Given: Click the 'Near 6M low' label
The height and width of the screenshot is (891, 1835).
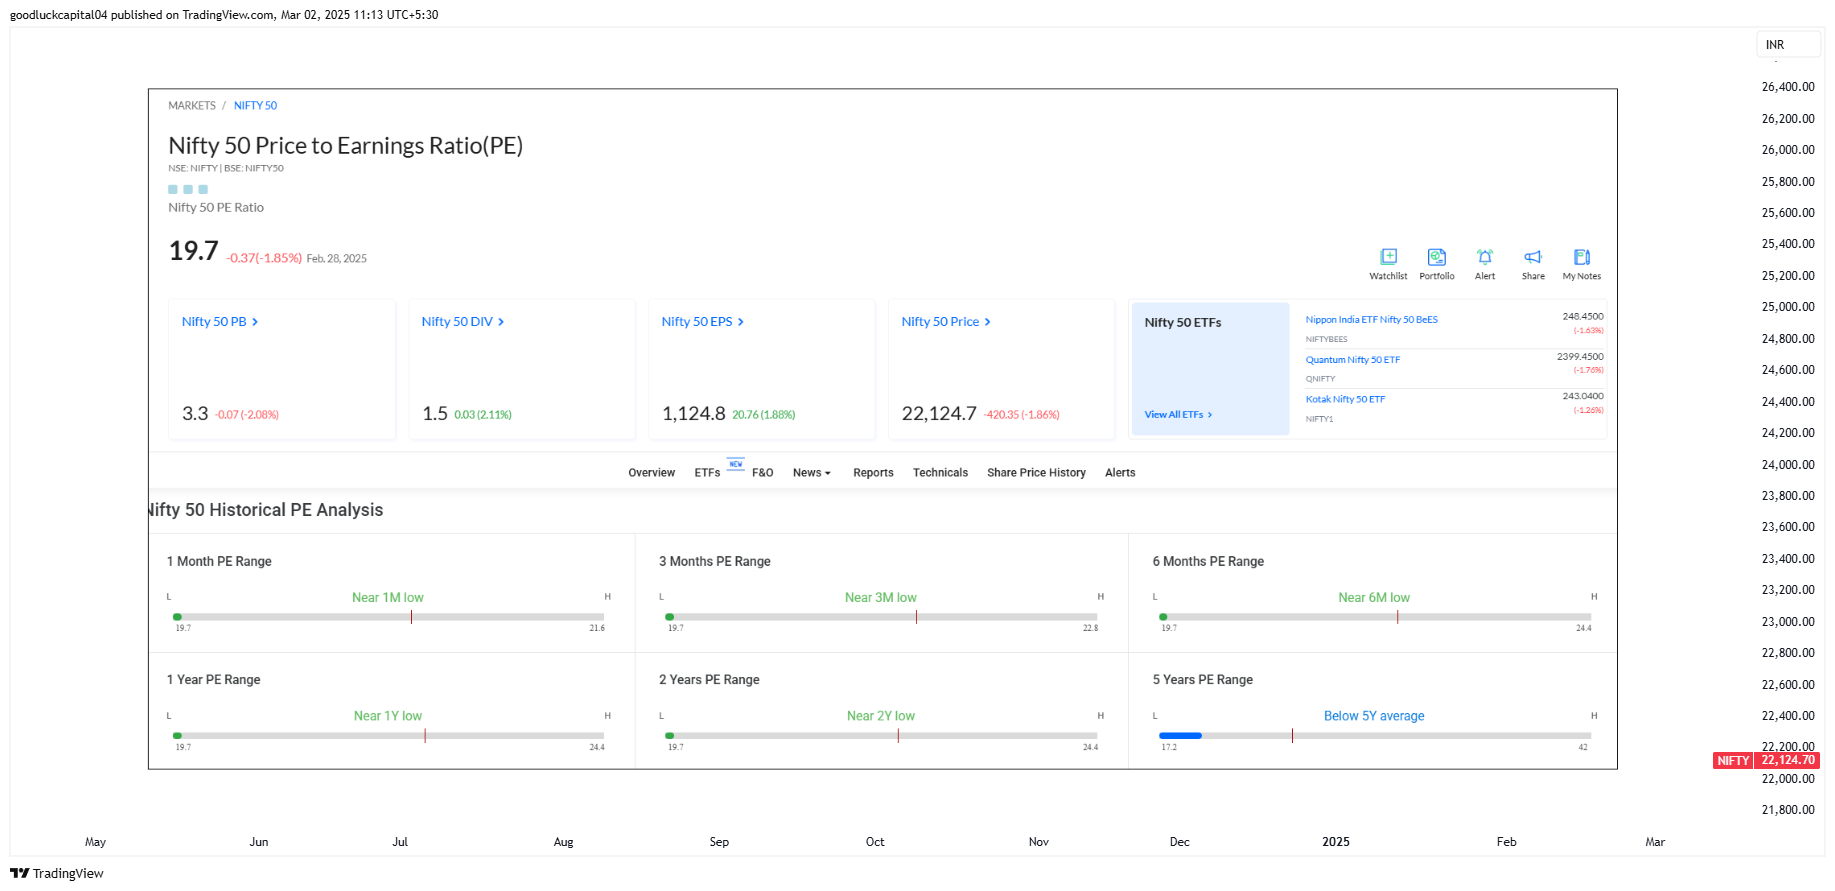Looking at the screenshot, I should click(1374, 598).
